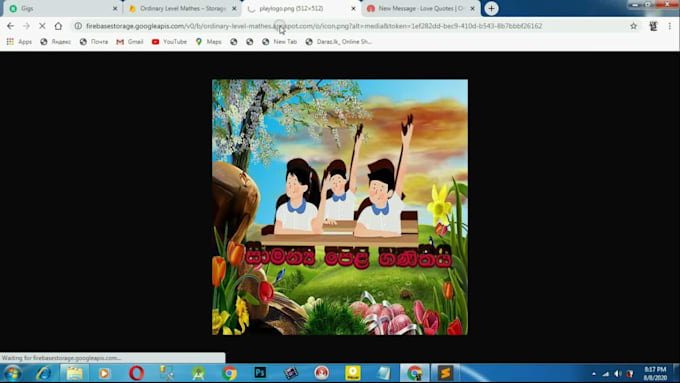Image resolution: width=680 pixels, height=383 pixels.
Task: Bookmark this page with star icon
Action: [x=634, y=26]
